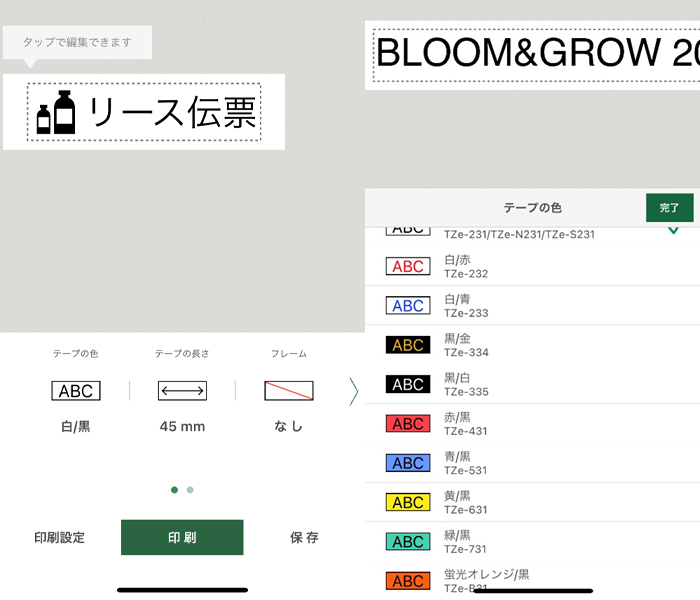Tap the 完了 done button
Image resolution: width=700 pixels, height=600 pixels.
coord(670,208)
